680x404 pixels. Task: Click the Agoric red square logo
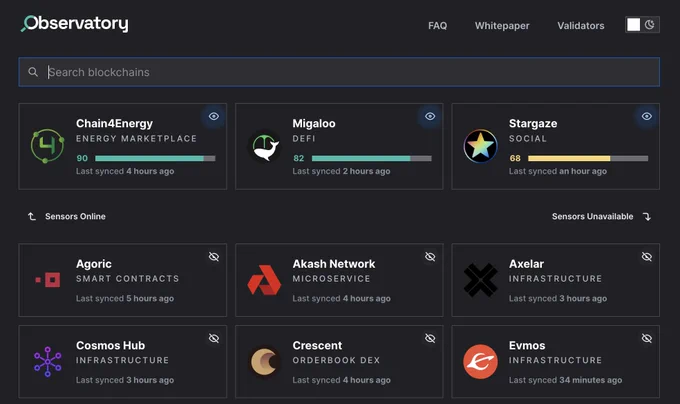click(48, 280)
